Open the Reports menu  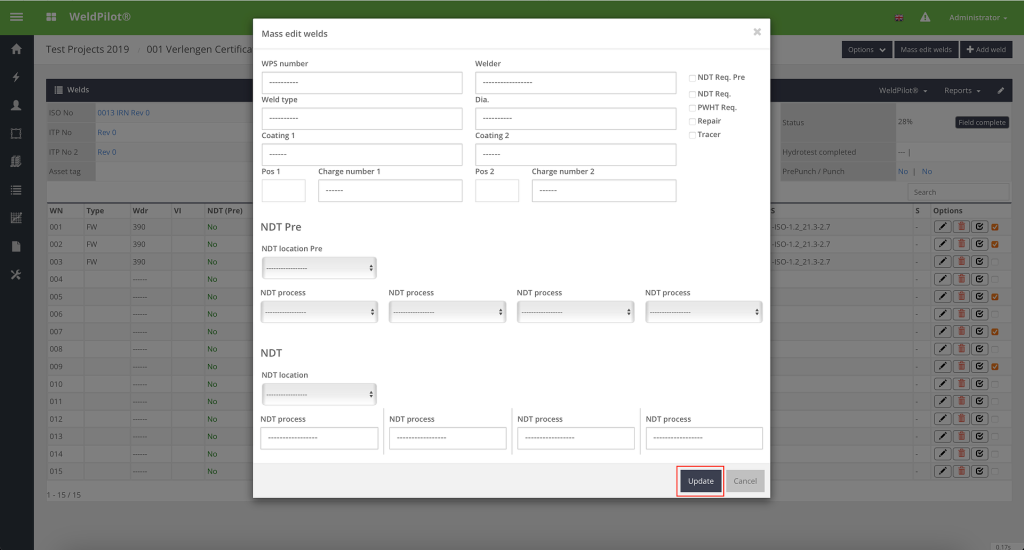[x=961, y=90]
